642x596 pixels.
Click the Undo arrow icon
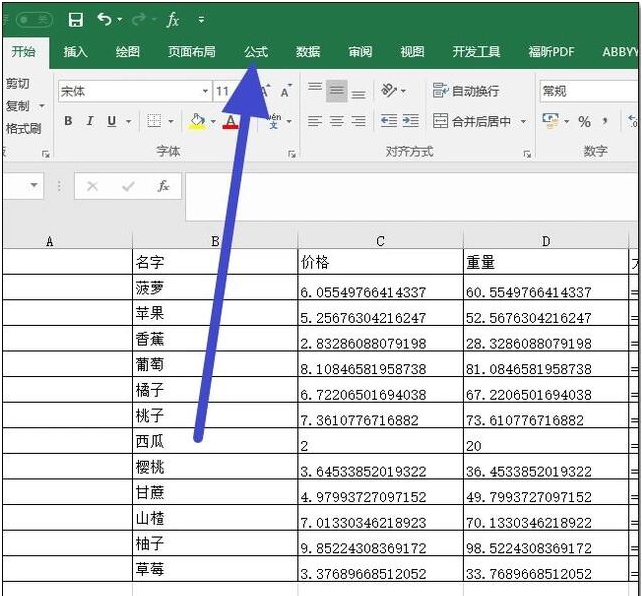click(104, 20)
